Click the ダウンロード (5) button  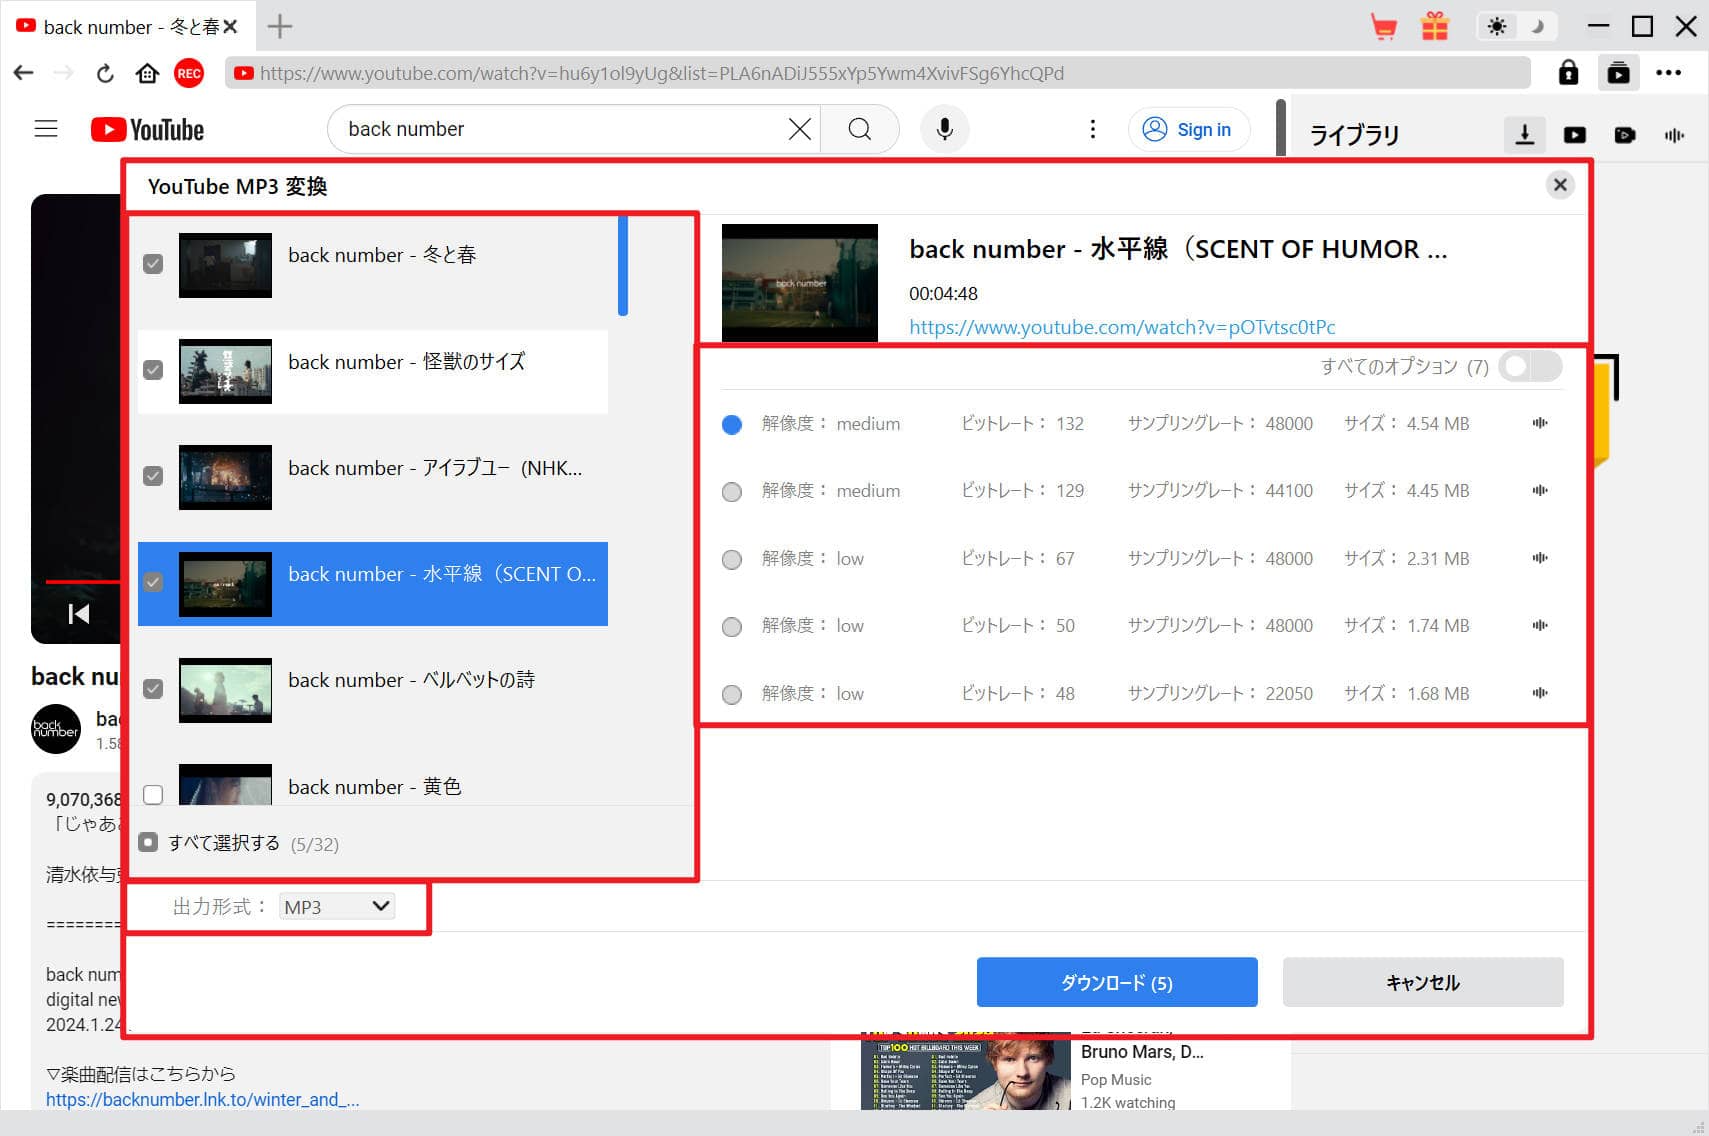[x=1116, y=982]
